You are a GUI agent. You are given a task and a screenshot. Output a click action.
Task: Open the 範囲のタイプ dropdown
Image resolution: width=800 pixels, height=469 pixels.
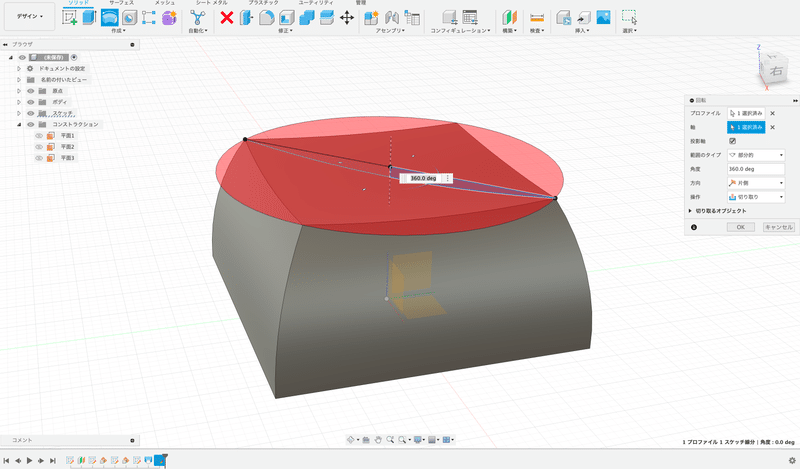756,155
